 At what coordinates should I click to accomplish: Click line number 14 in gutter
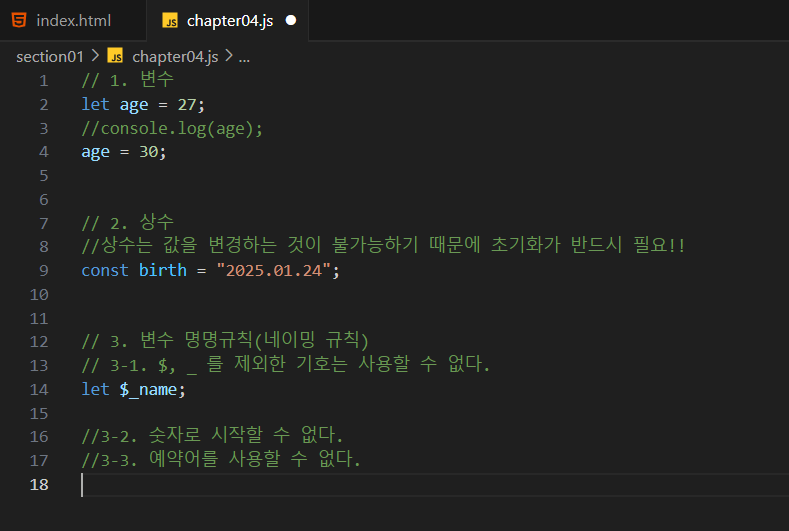click(39, 390)
